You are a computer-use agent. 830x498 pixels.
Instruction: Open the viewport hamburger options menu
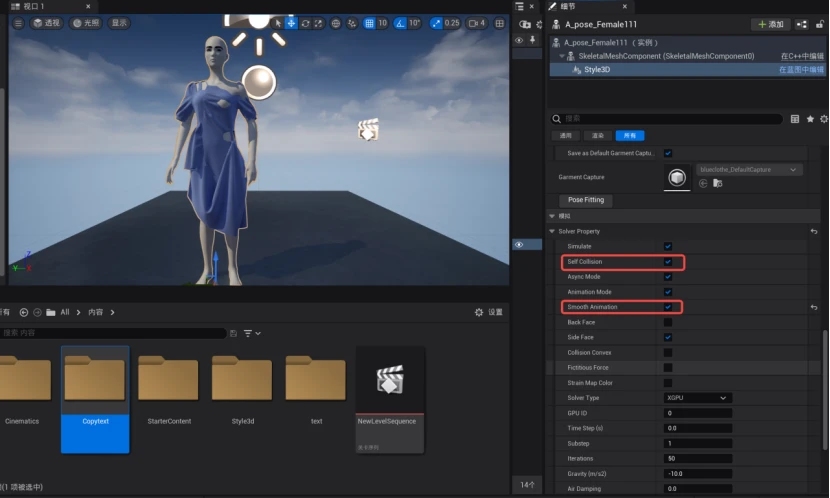coord(17,23)
